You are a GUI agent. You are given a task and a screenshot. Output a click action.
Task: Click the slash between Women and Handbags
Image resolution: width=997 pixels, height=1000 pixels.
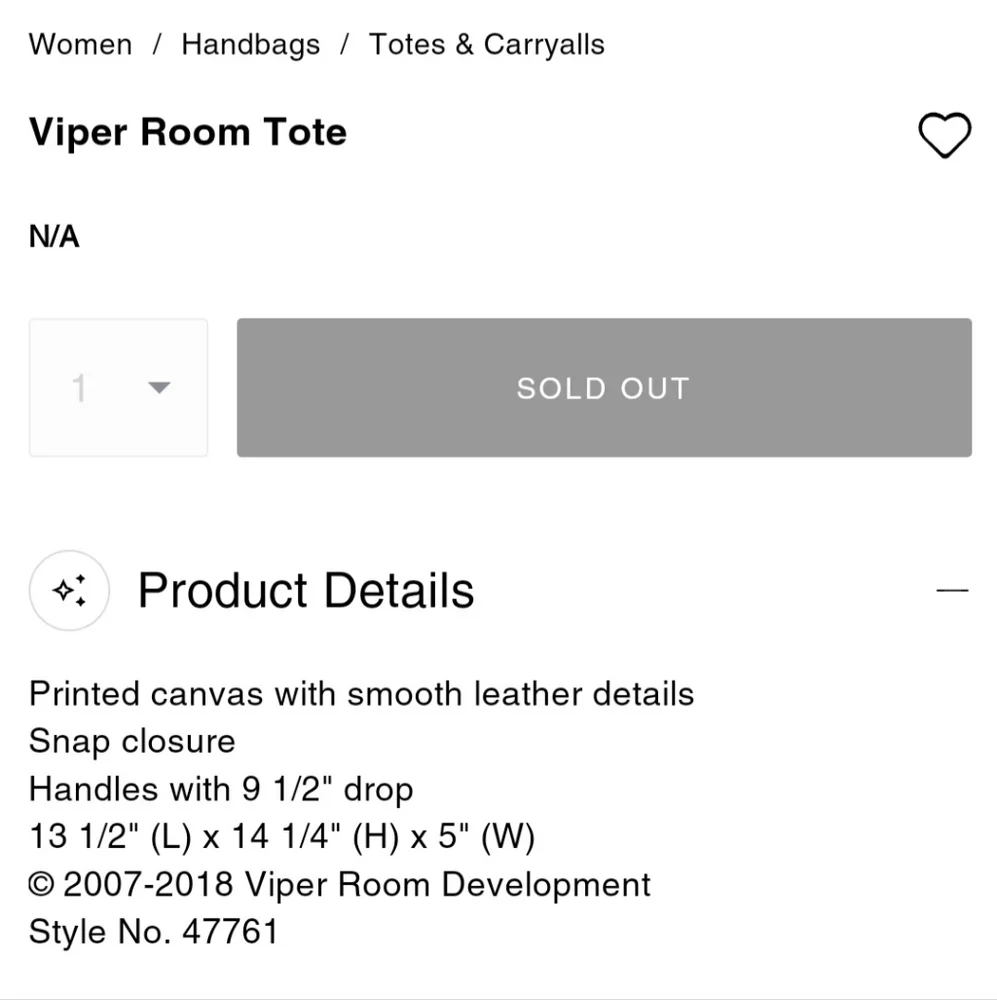[157, 45]
